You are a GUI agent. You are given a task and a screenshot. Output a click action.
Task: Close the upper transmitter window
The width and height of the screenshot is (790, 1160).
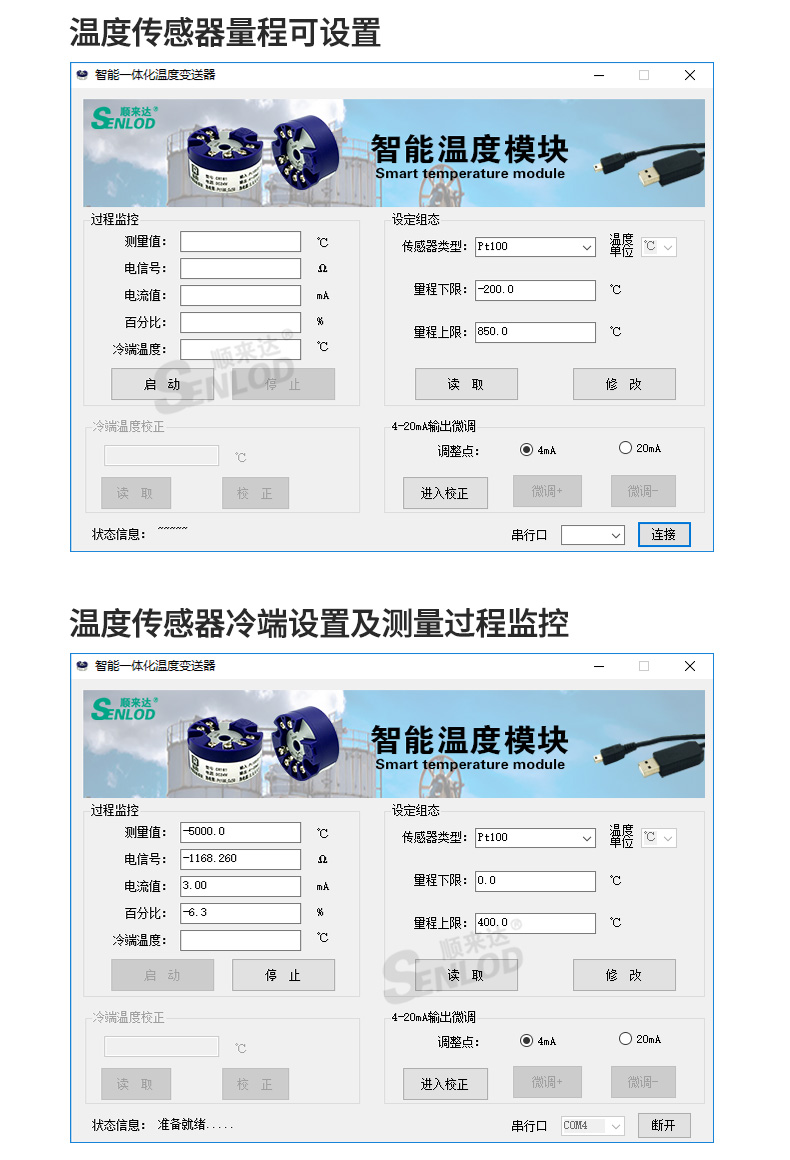[x=689, y=75]
